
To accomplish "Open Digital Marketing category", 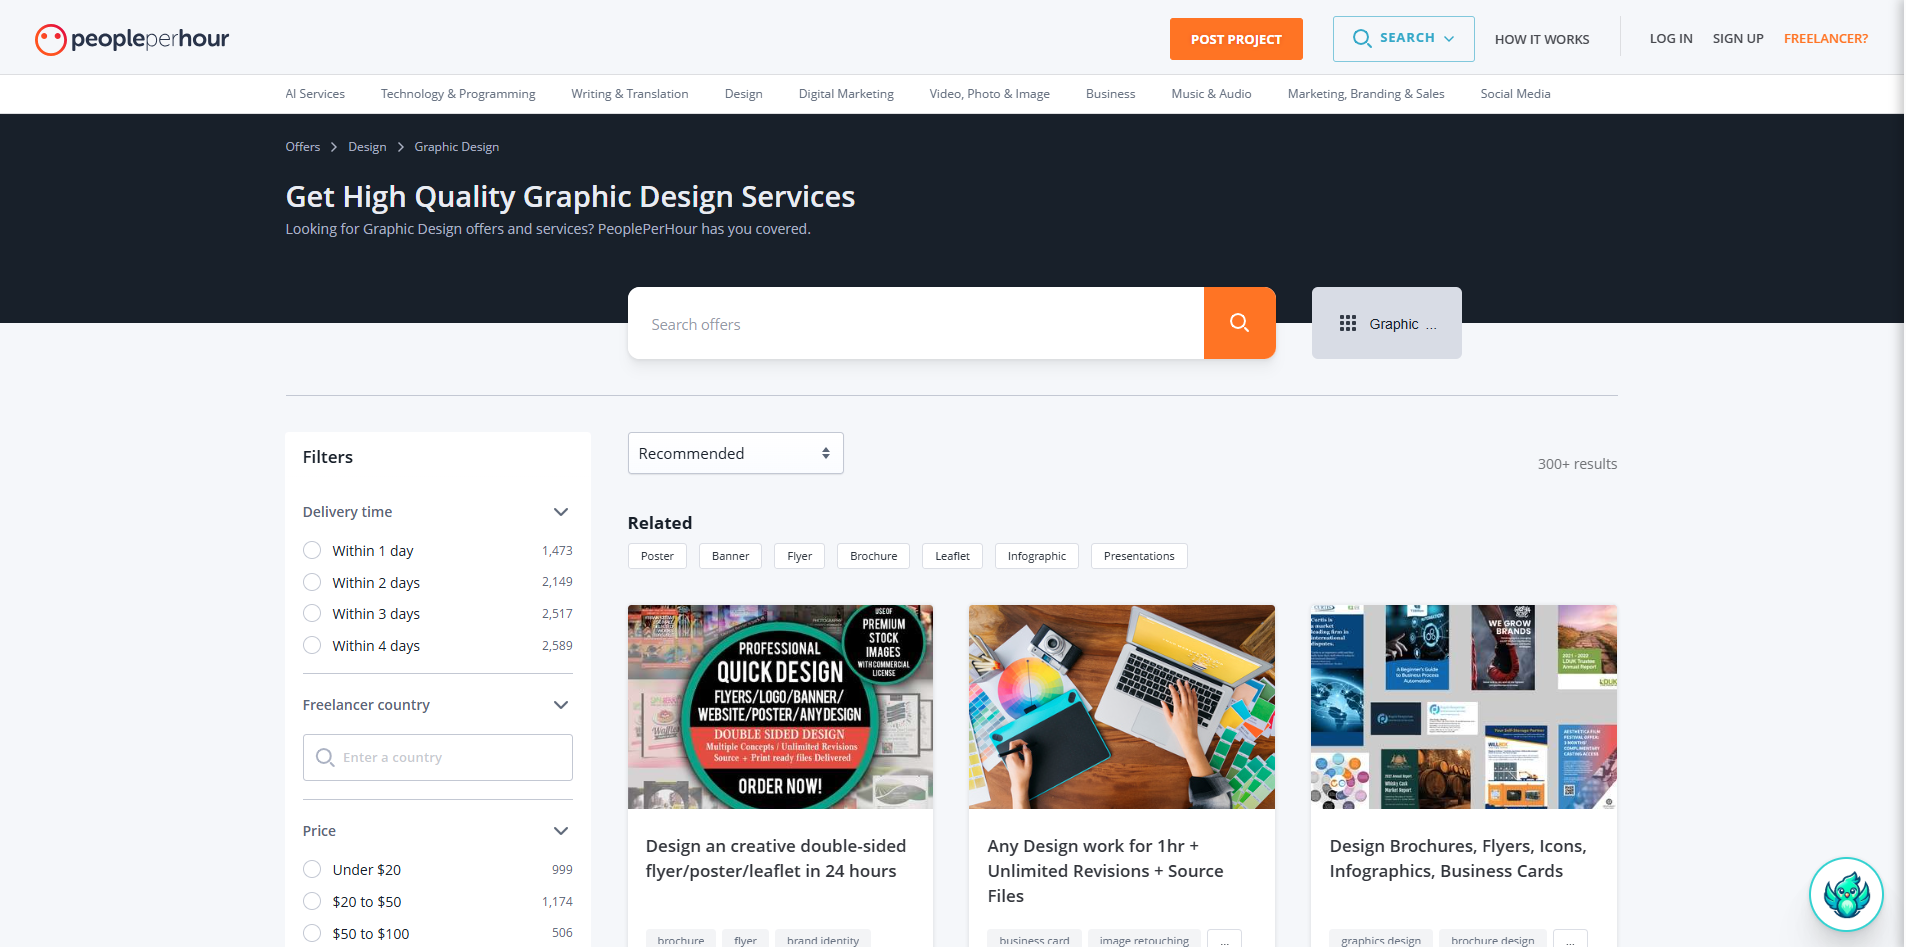I will 846,94.
